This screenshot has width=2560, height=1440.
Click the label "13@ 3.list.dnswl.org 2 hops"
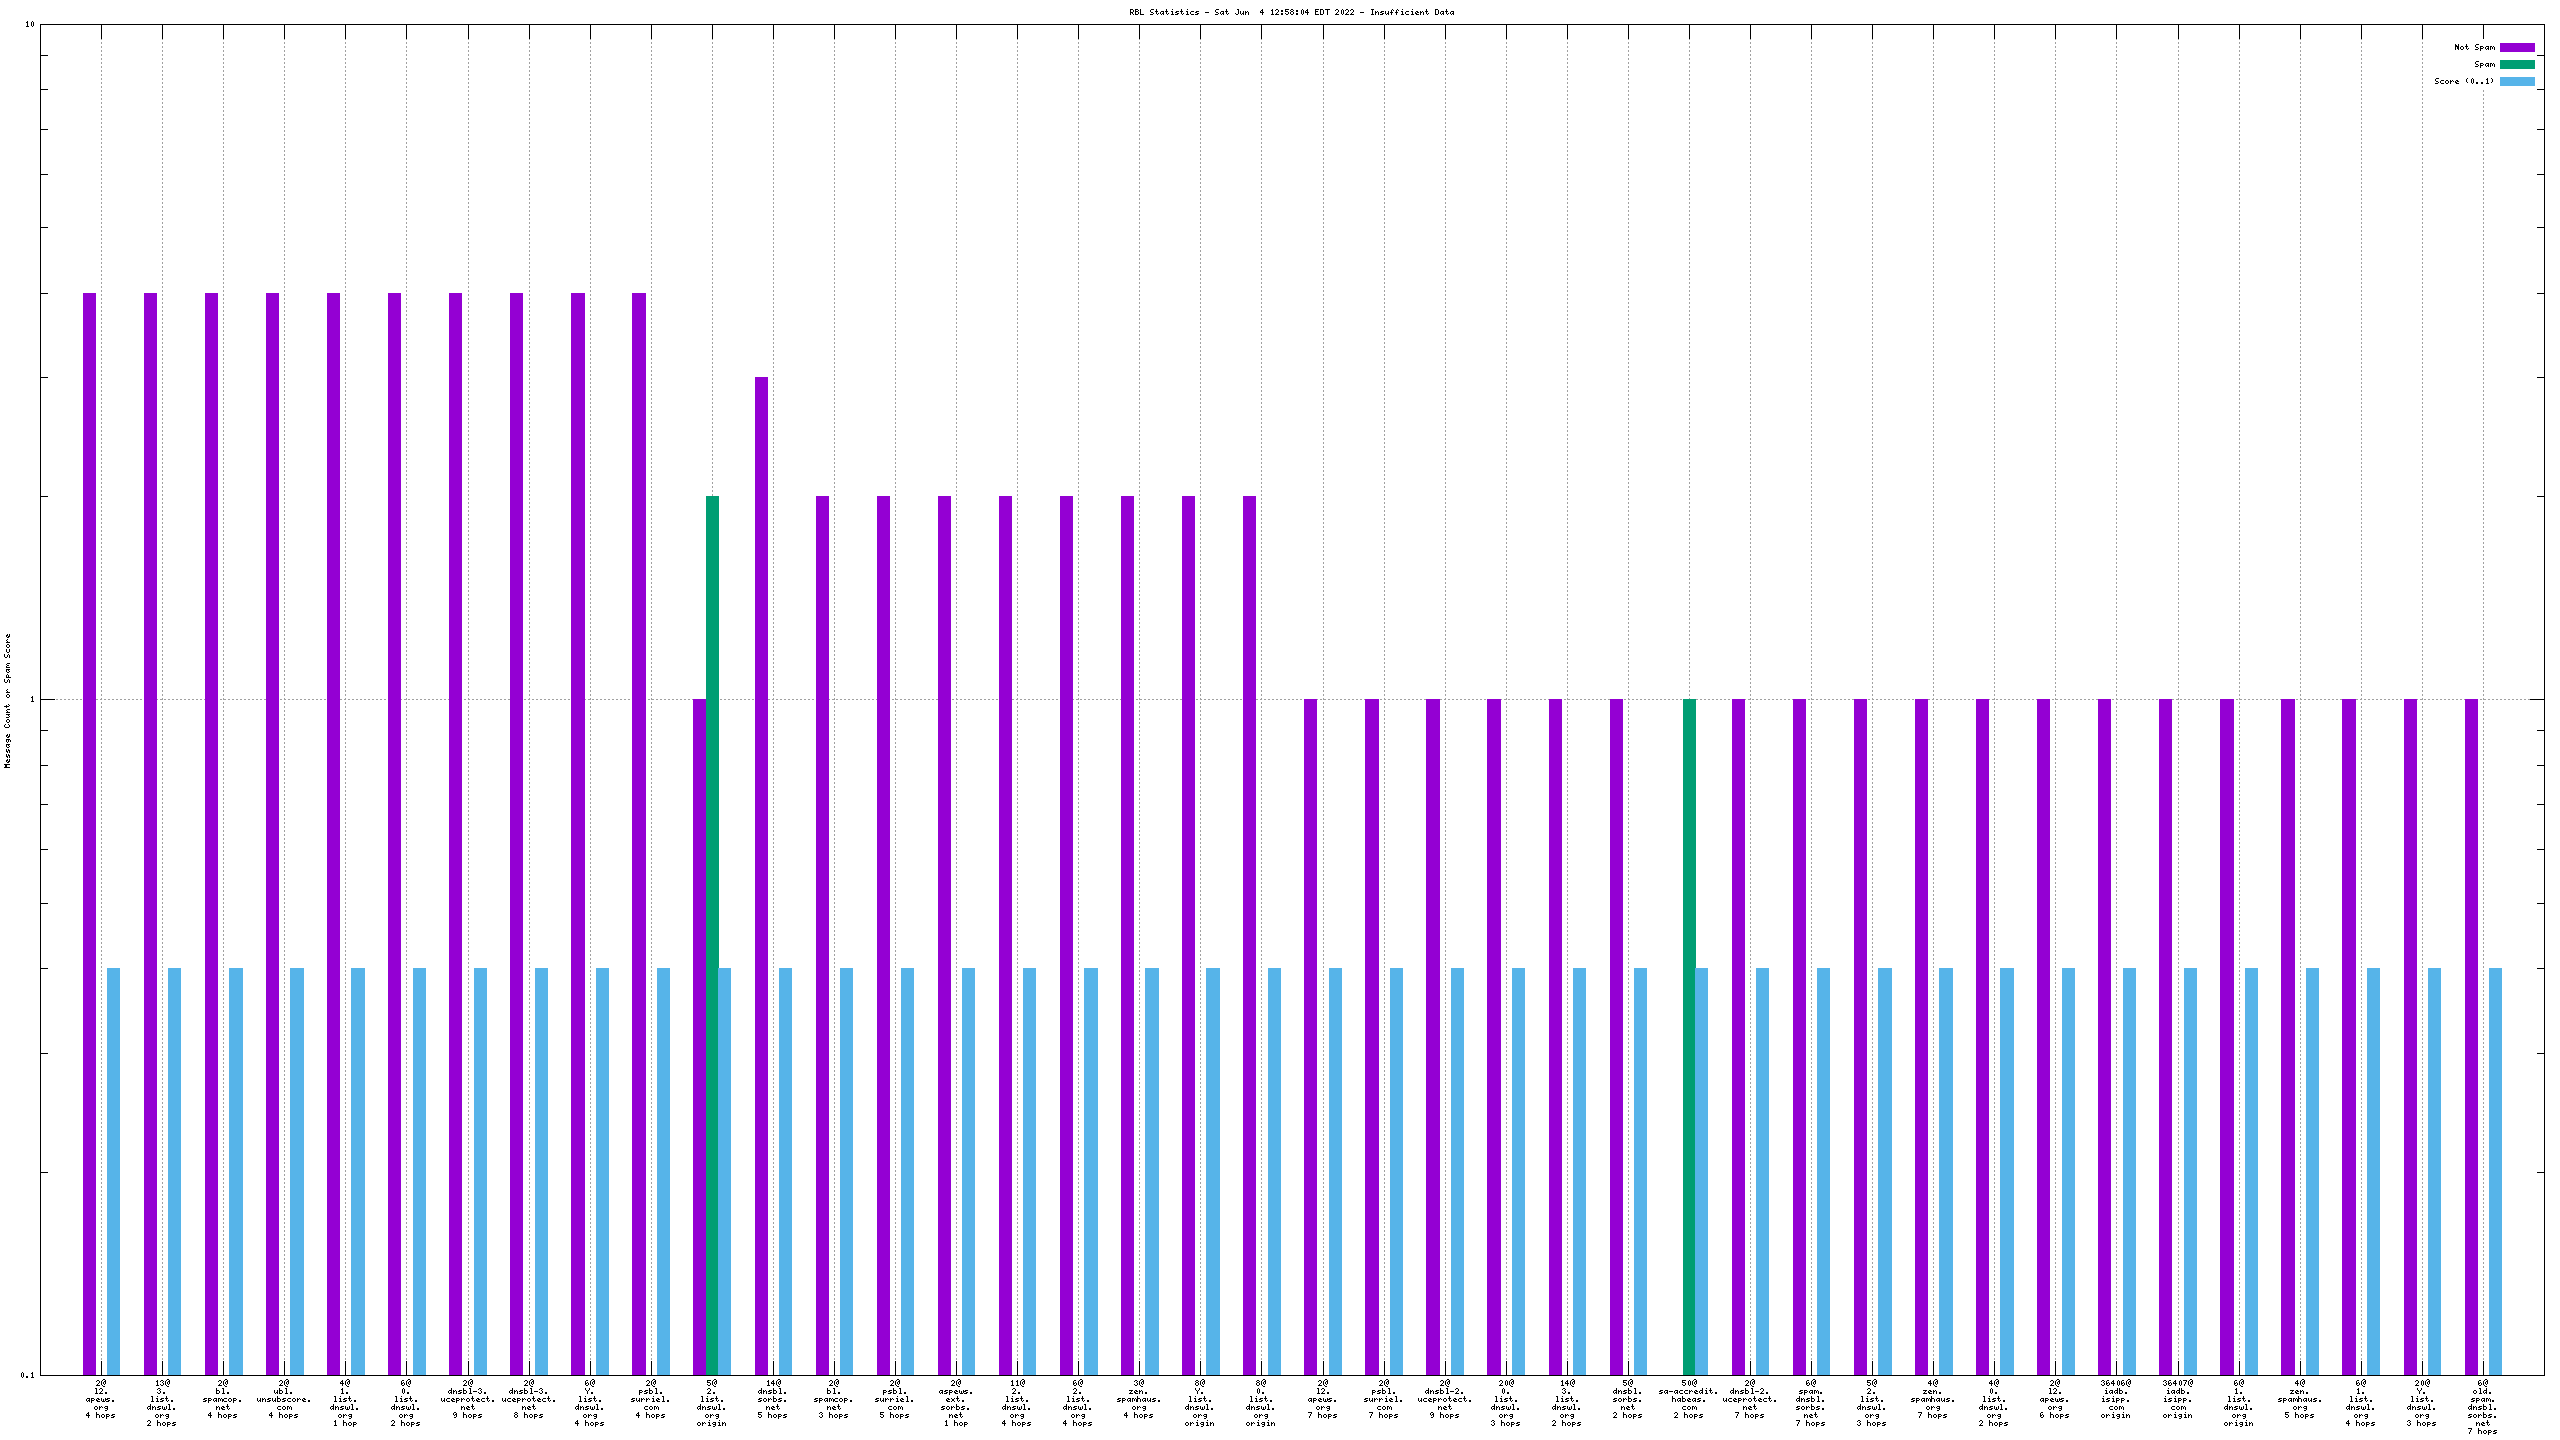click(162, 1403)
